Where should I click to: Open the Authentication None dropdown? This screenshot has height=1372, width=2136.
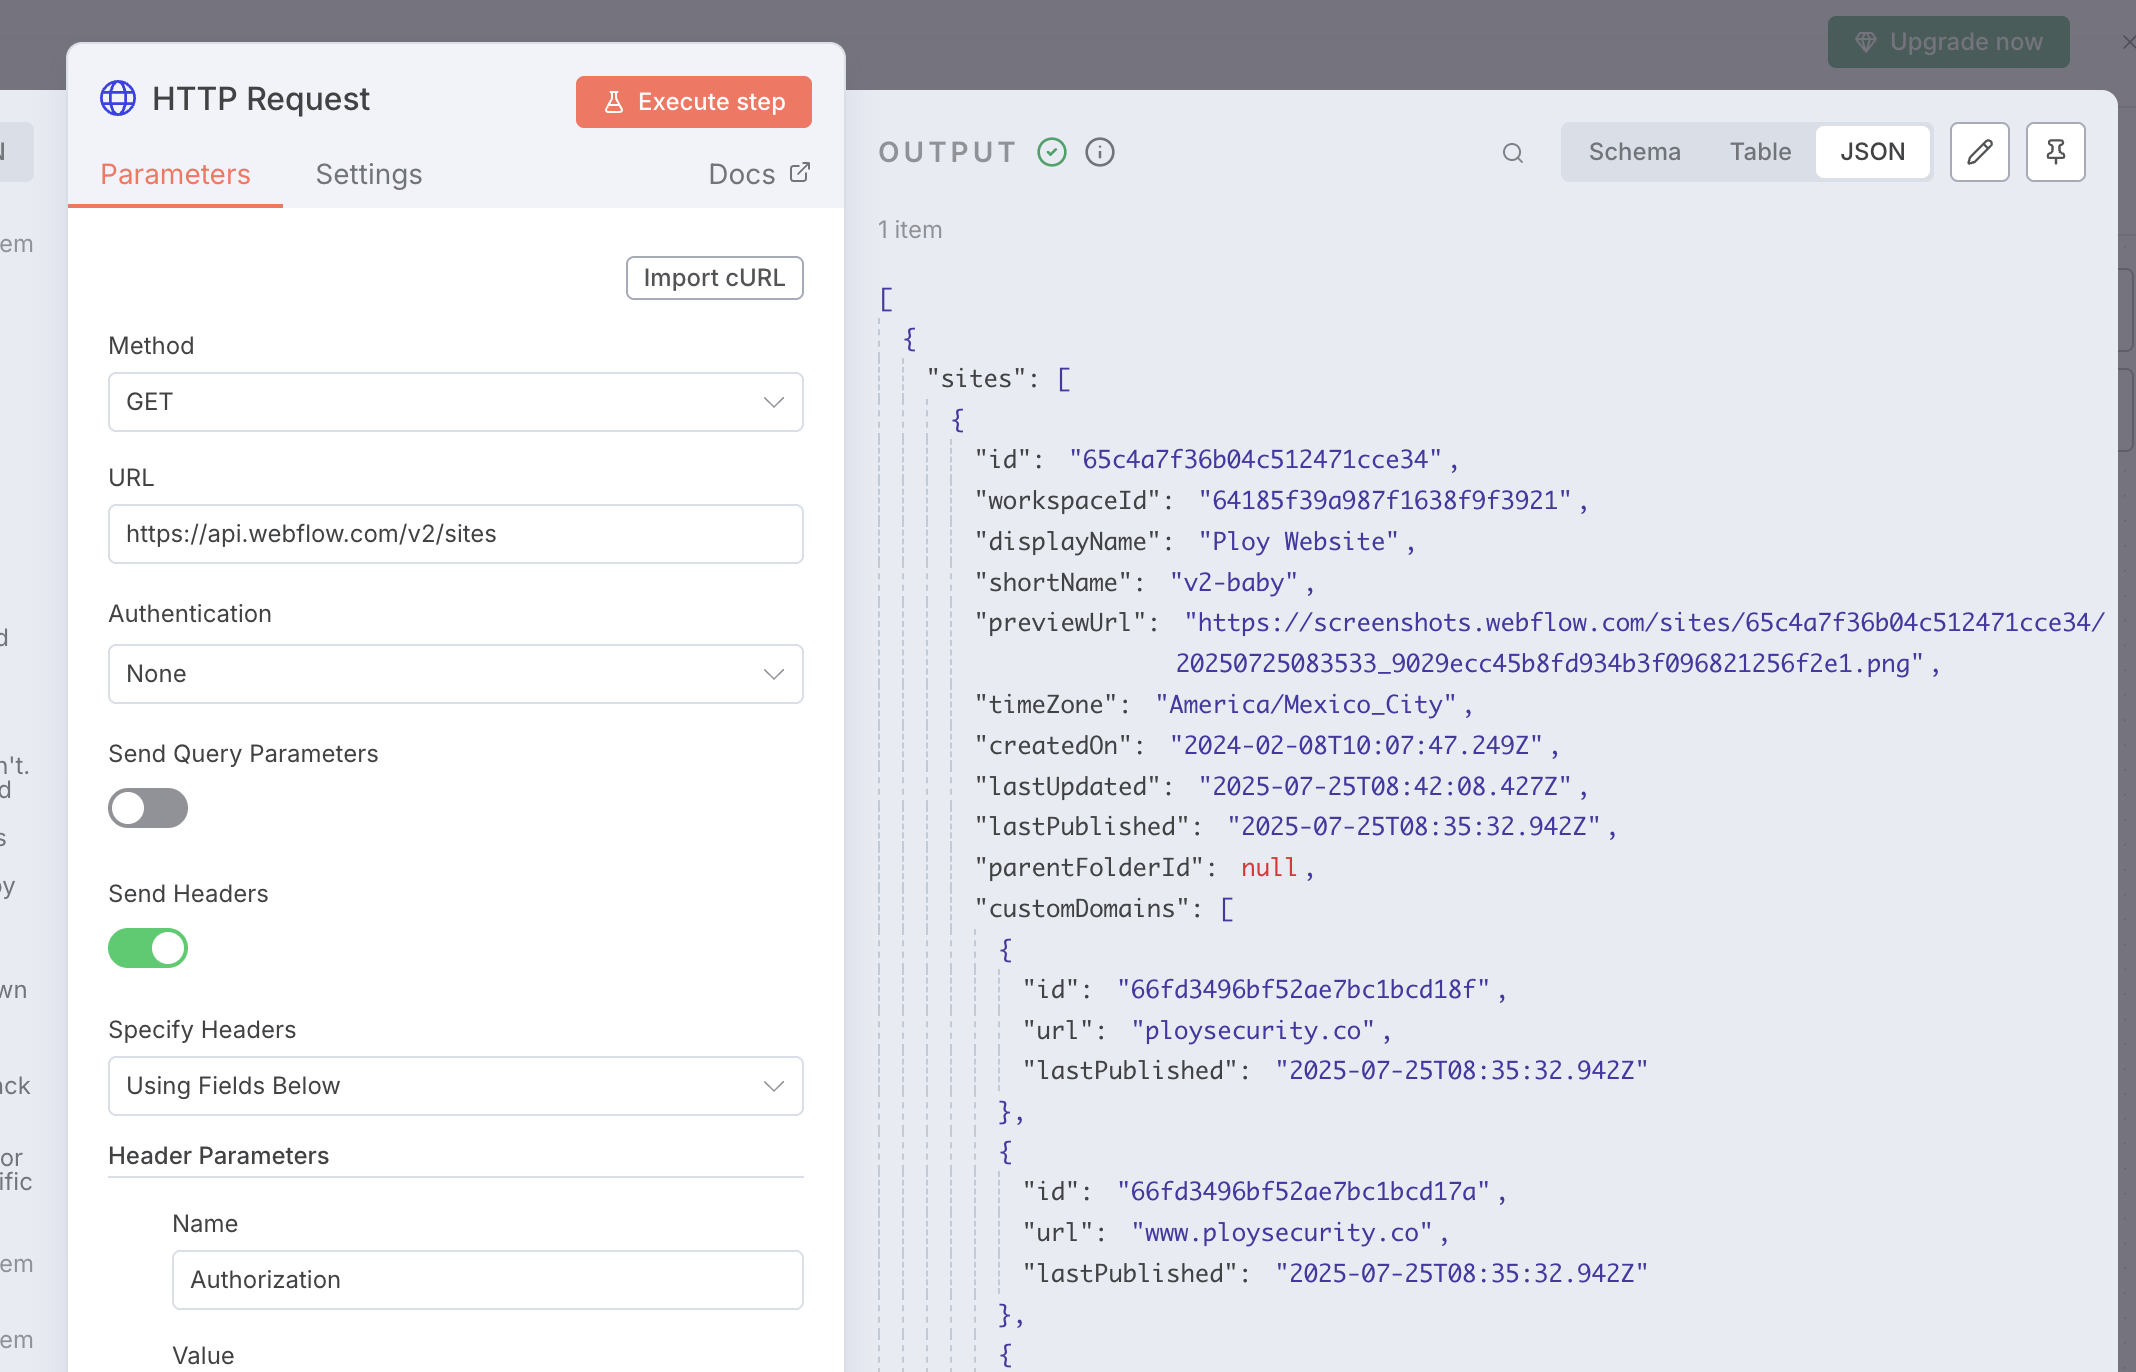pos(456,674)
